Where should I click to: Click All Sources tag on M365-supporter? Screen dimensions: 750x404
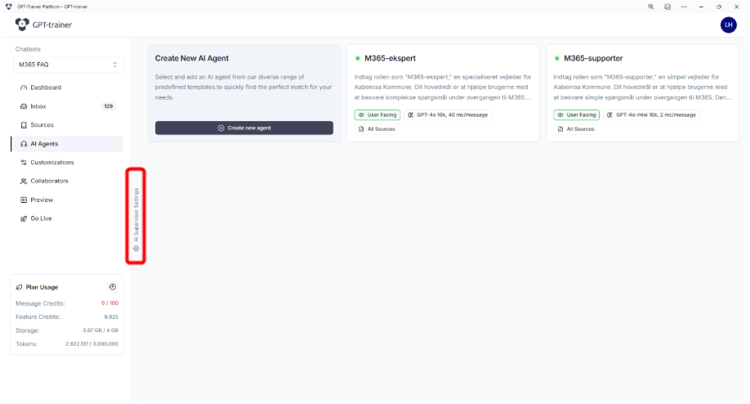tap(576, 129)
